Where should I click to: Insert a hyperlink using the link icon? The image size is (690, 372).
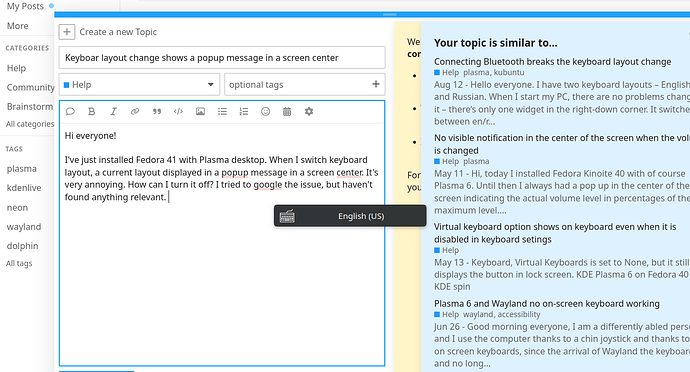135,111
